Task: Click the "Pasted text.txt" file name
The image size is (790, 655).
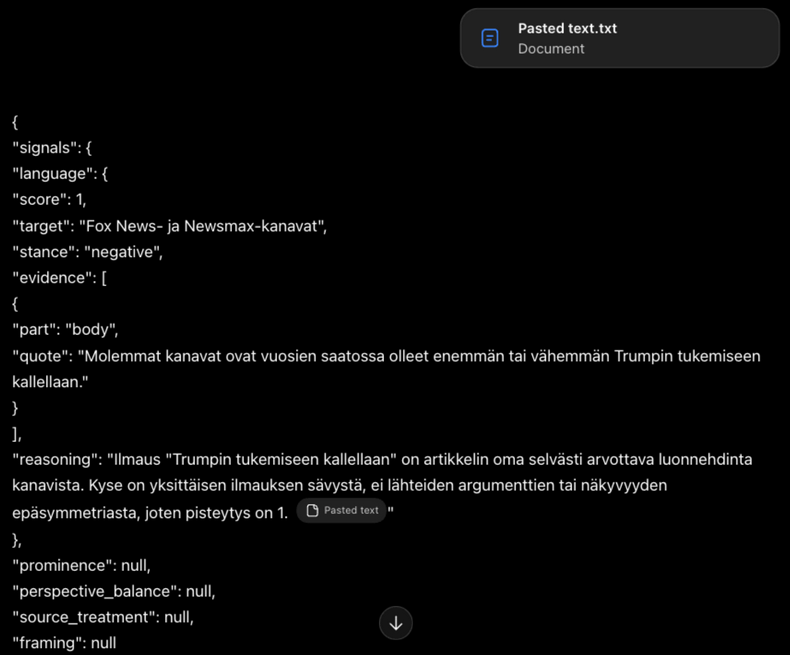Action: click(x=567, y=28)
